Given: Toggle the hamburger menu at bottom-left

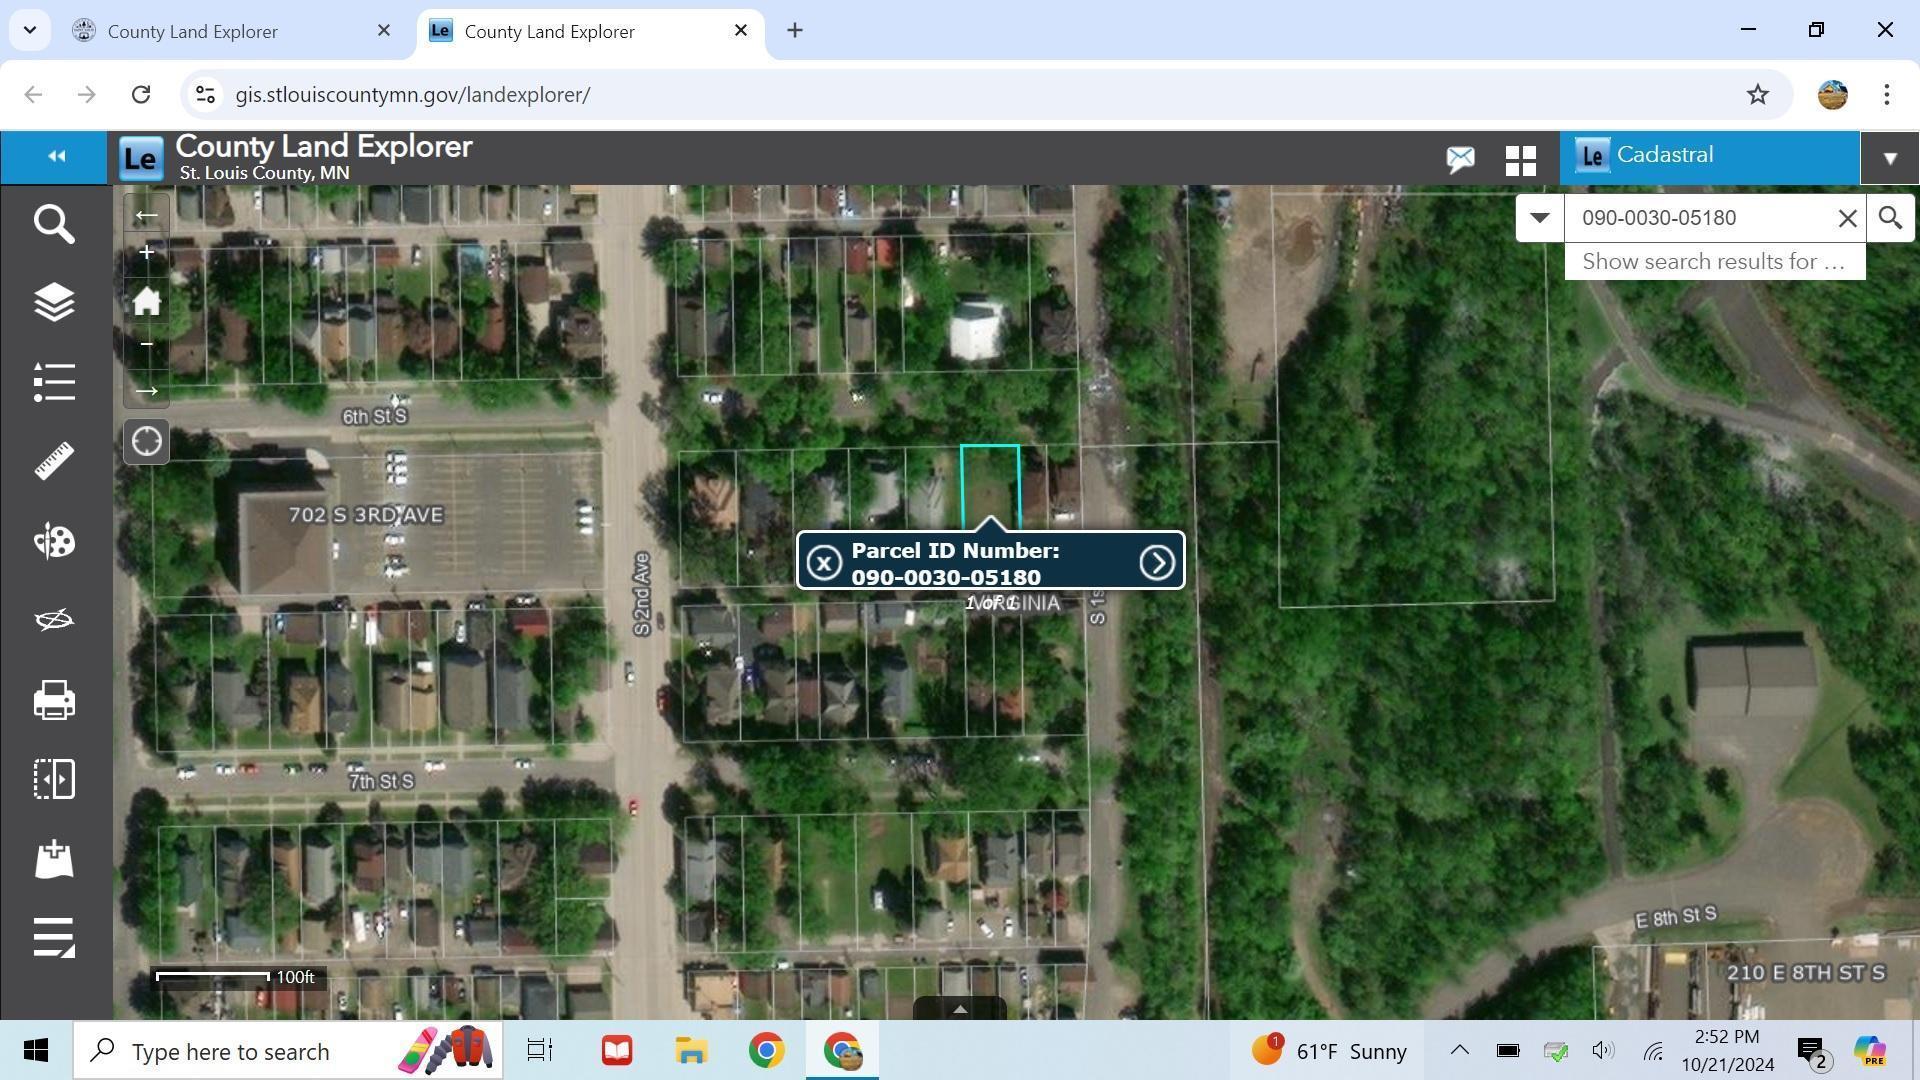Looking at the screenshot, I should click(x=54, y=939).
